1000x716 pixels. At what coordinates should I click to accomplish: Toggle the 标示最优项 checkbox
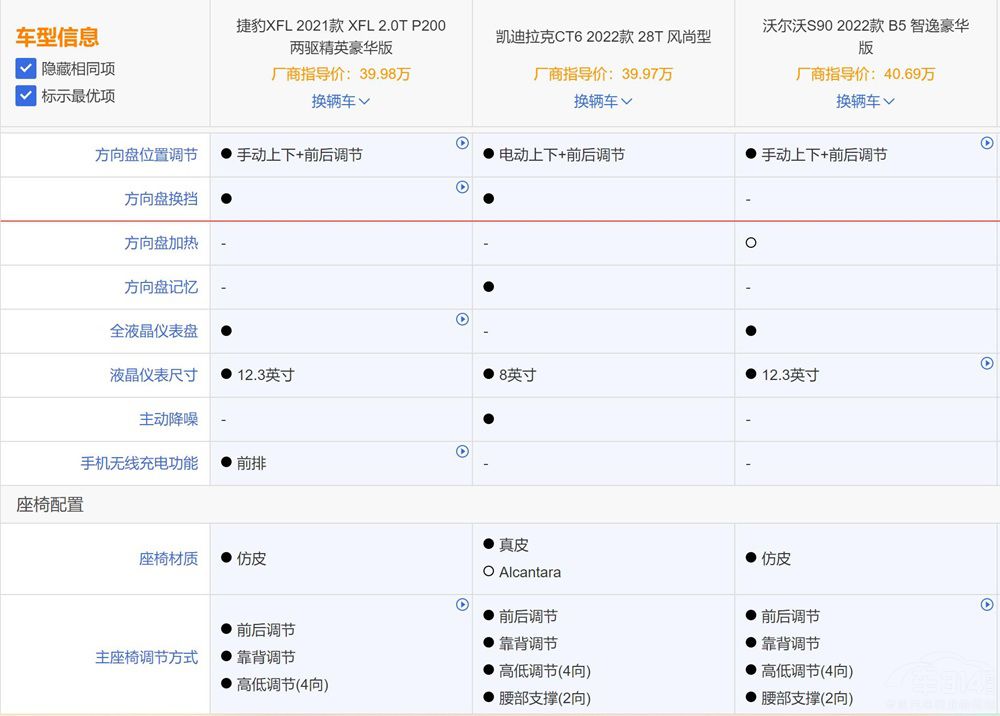pos(26,96)
